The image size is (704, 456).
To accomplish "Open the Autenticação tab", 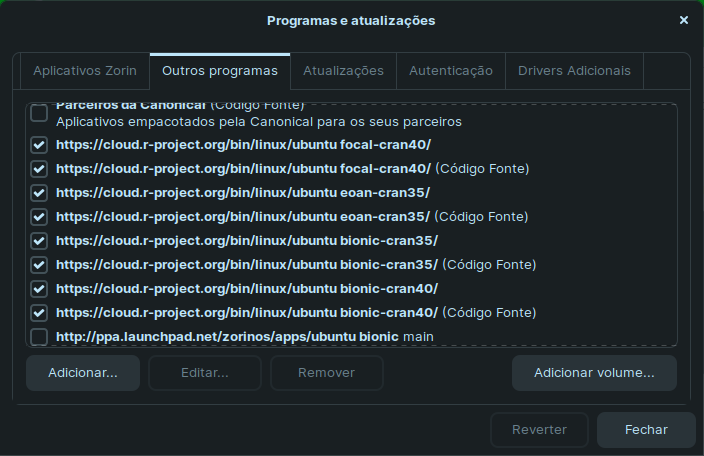I will click(x=451, y=71).
